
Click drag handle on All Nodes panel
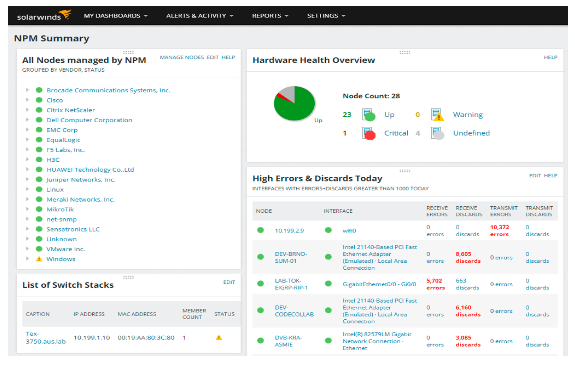pyautogui.click(x=128, y=52)
